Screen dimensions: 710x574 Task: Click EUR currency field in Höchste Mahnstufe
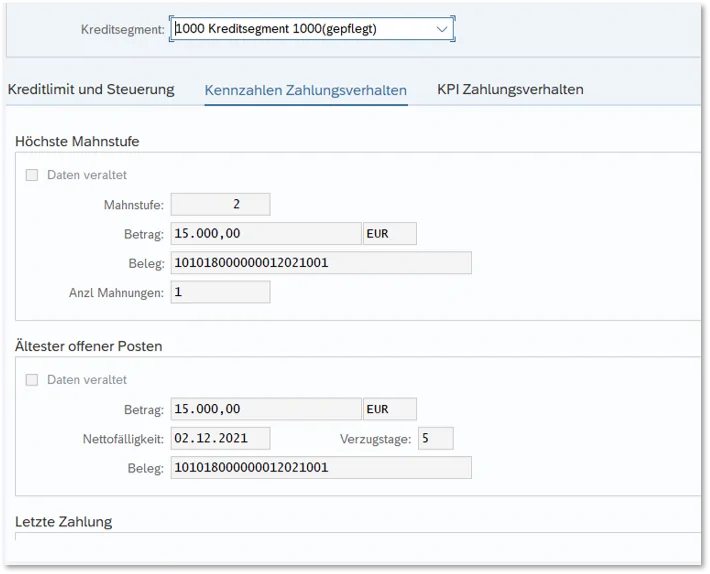click(x=389, y=234)
